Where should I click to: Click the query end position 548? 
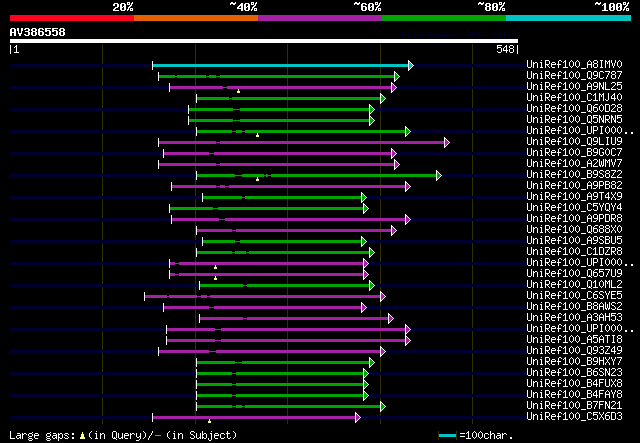point(505,49)
